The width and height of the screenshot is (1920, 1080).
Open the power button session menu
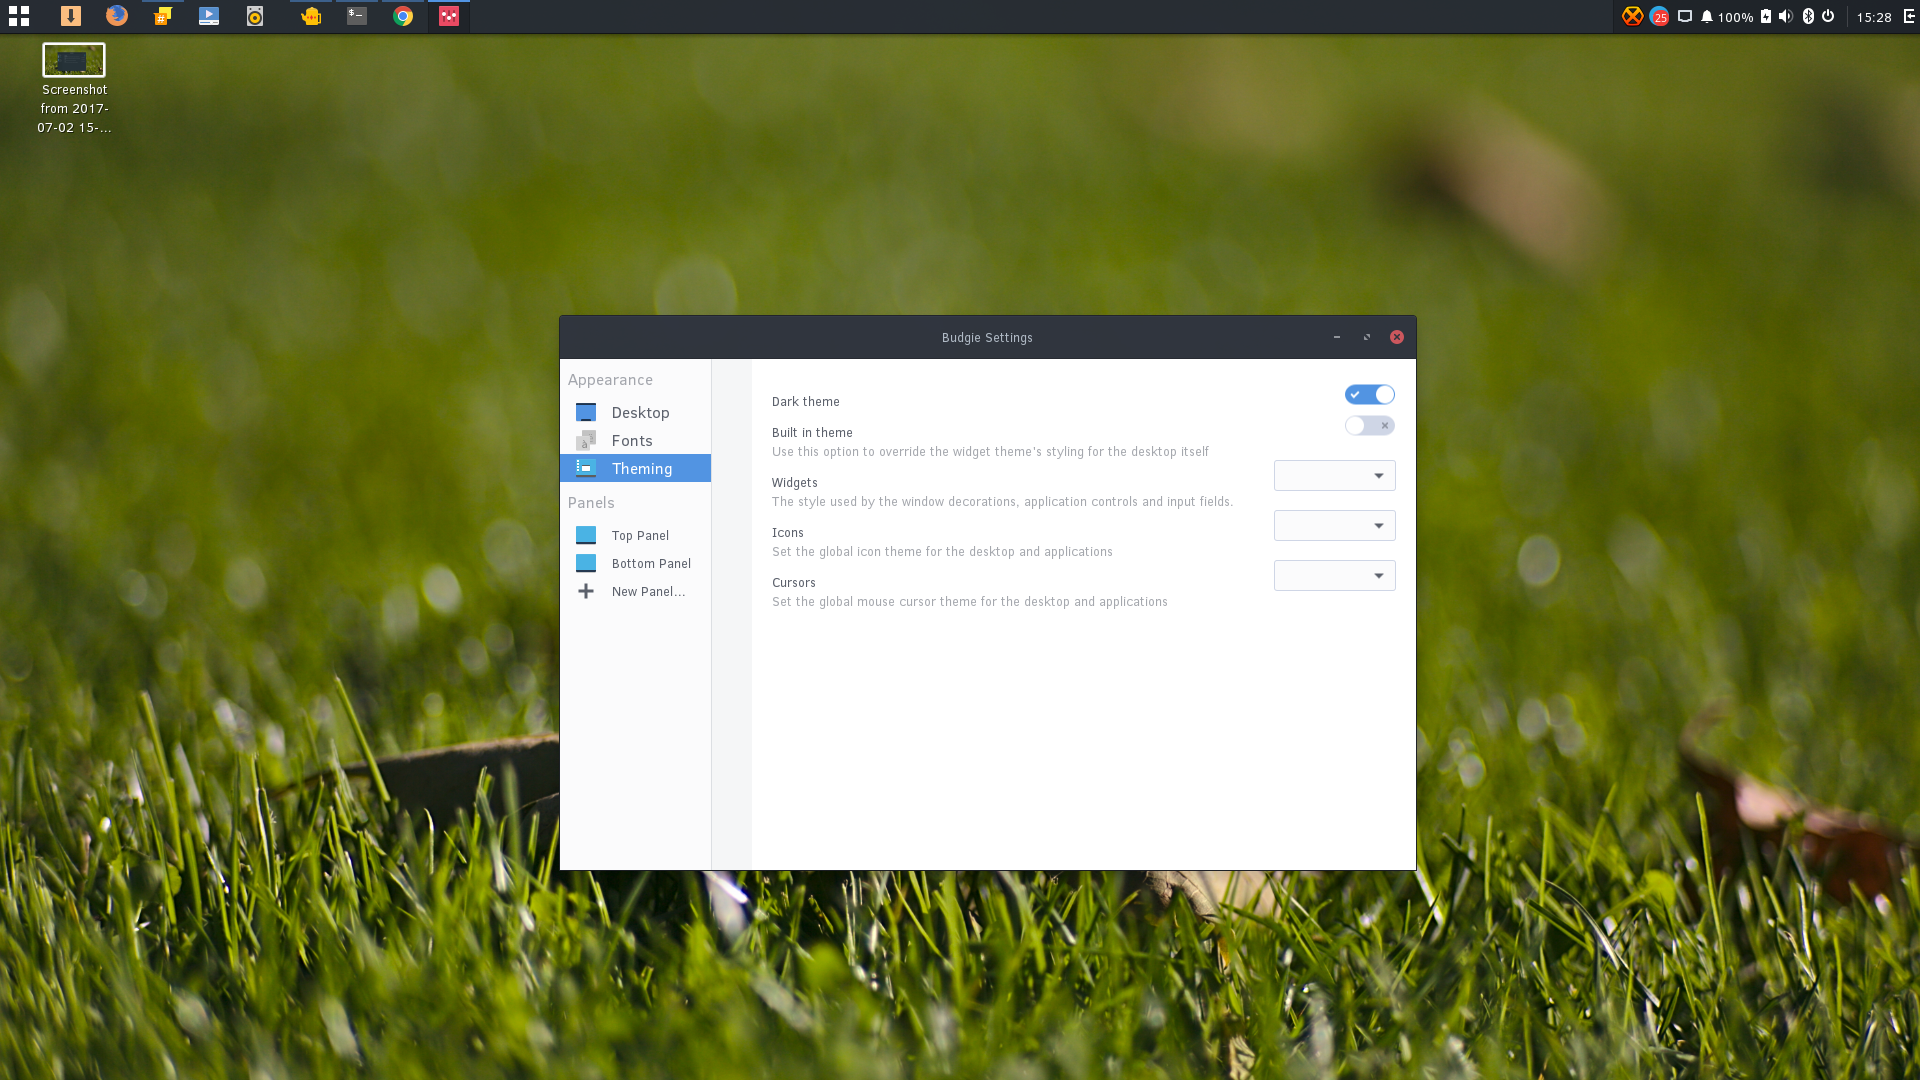(x=1828, y=16)
